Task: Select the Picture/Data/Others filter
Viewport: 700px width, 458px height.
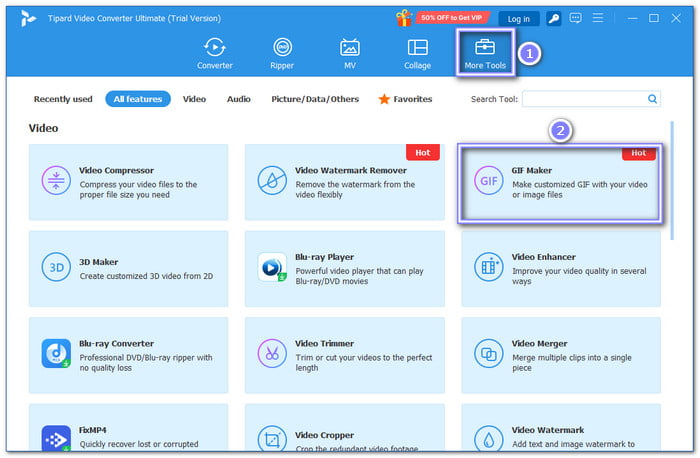Action: pyautogui.click(x=315, y=99)
